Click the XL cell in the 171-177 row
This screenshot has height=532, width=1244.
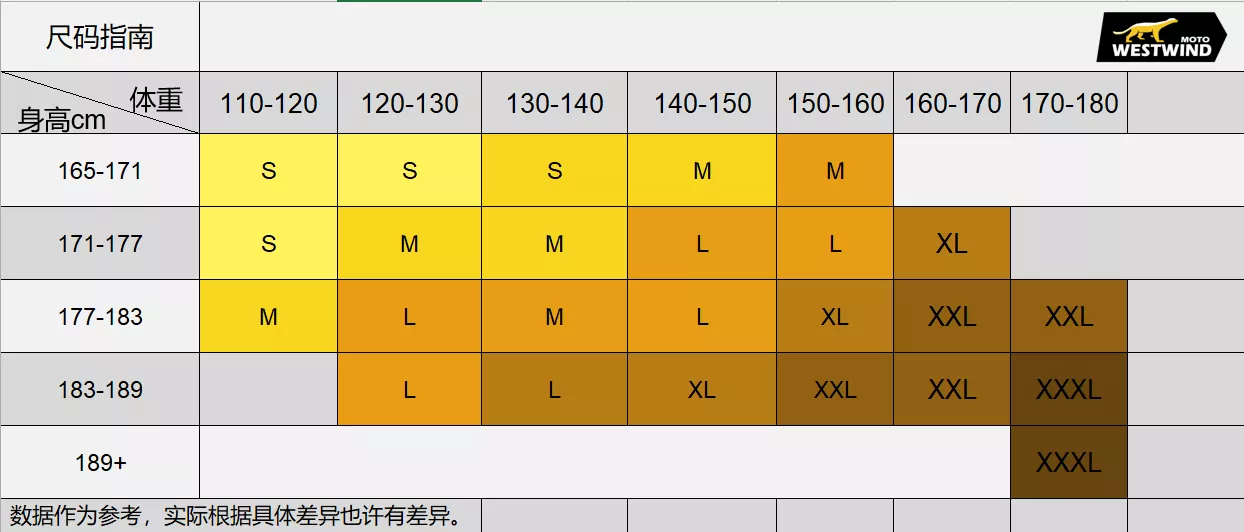(951, 244)
